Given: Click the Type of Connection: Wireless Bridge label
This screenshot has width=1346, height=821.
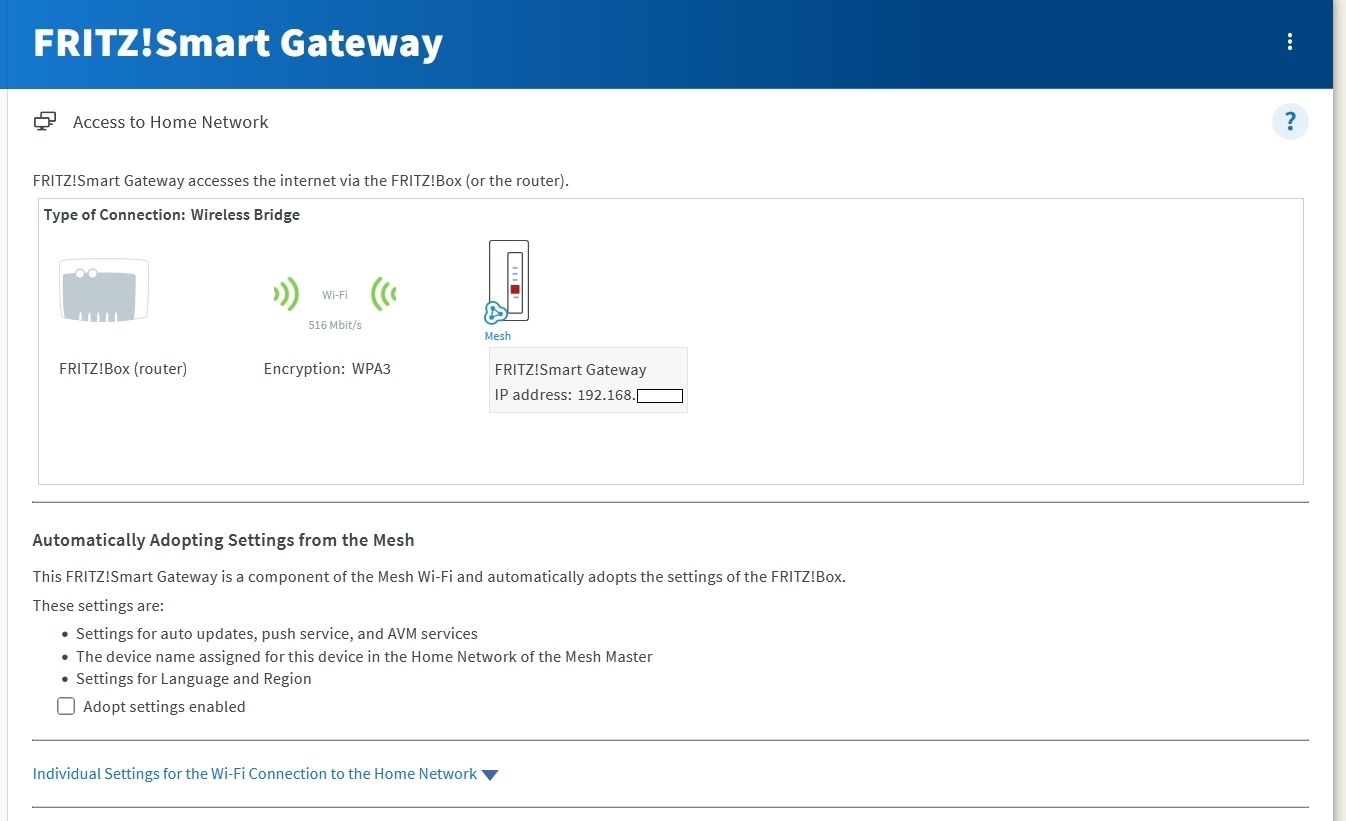Looking at the screenshot, I should [172, 215].
